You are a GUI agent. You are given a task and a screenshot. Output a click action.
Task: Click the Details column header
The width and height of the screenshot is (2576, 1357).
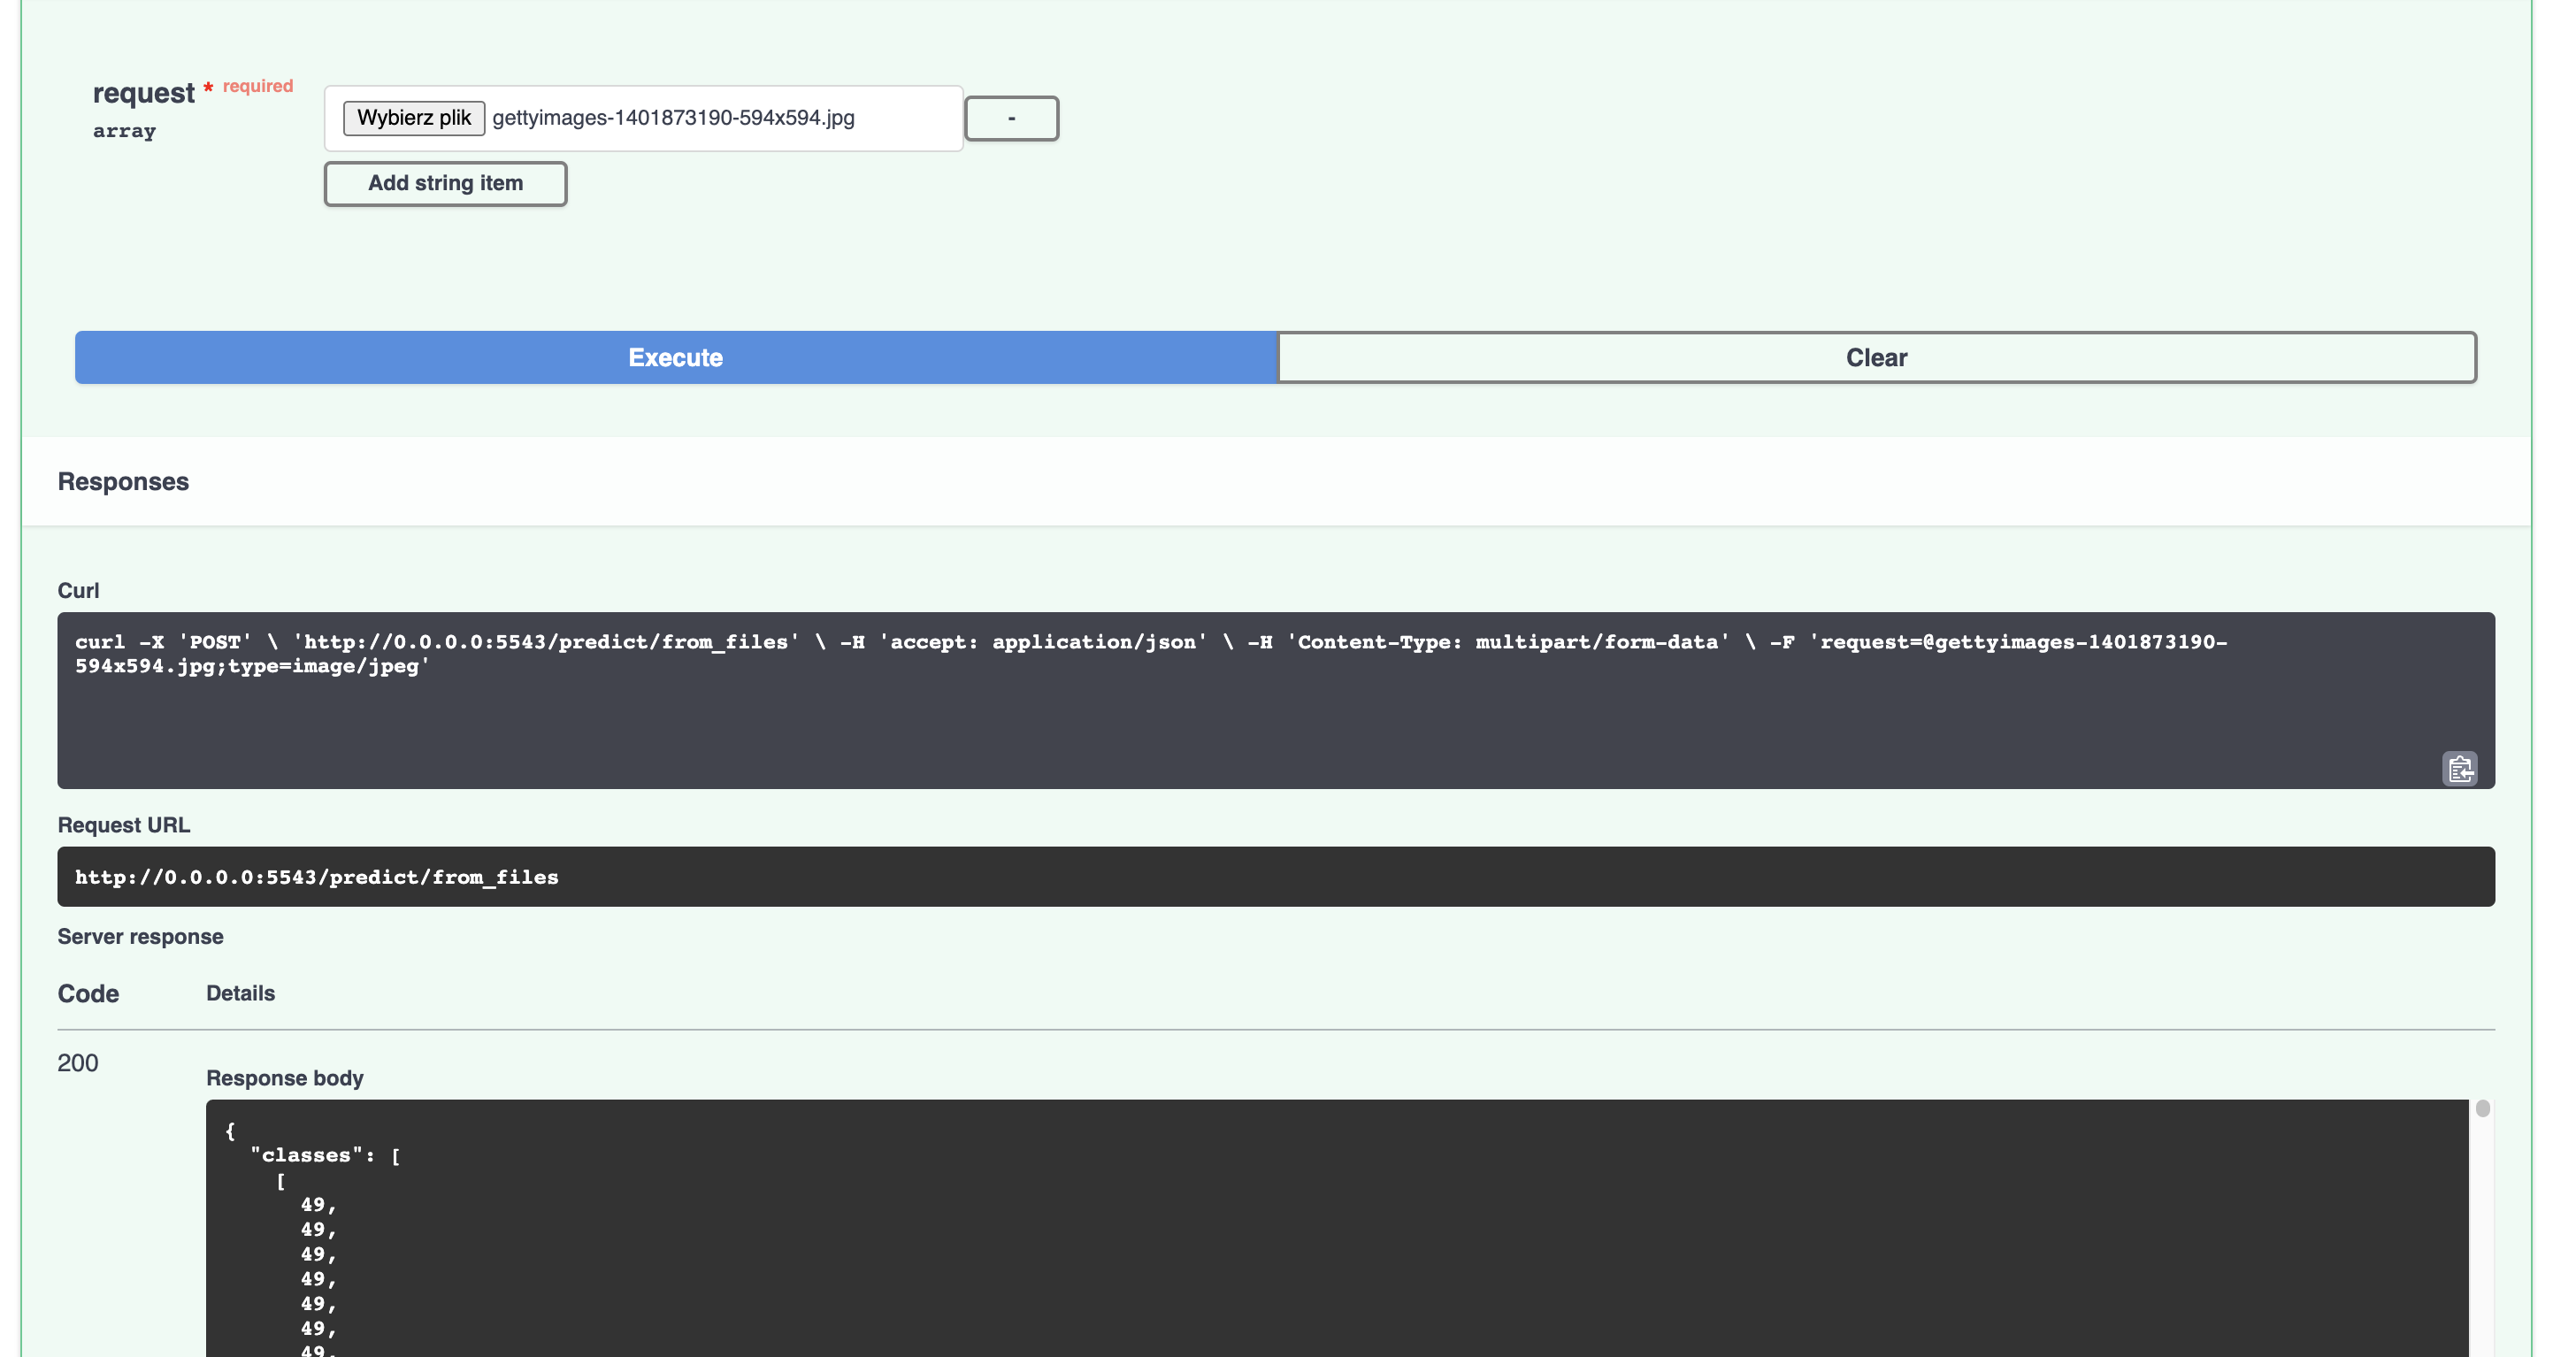click(x=240, y=993)
